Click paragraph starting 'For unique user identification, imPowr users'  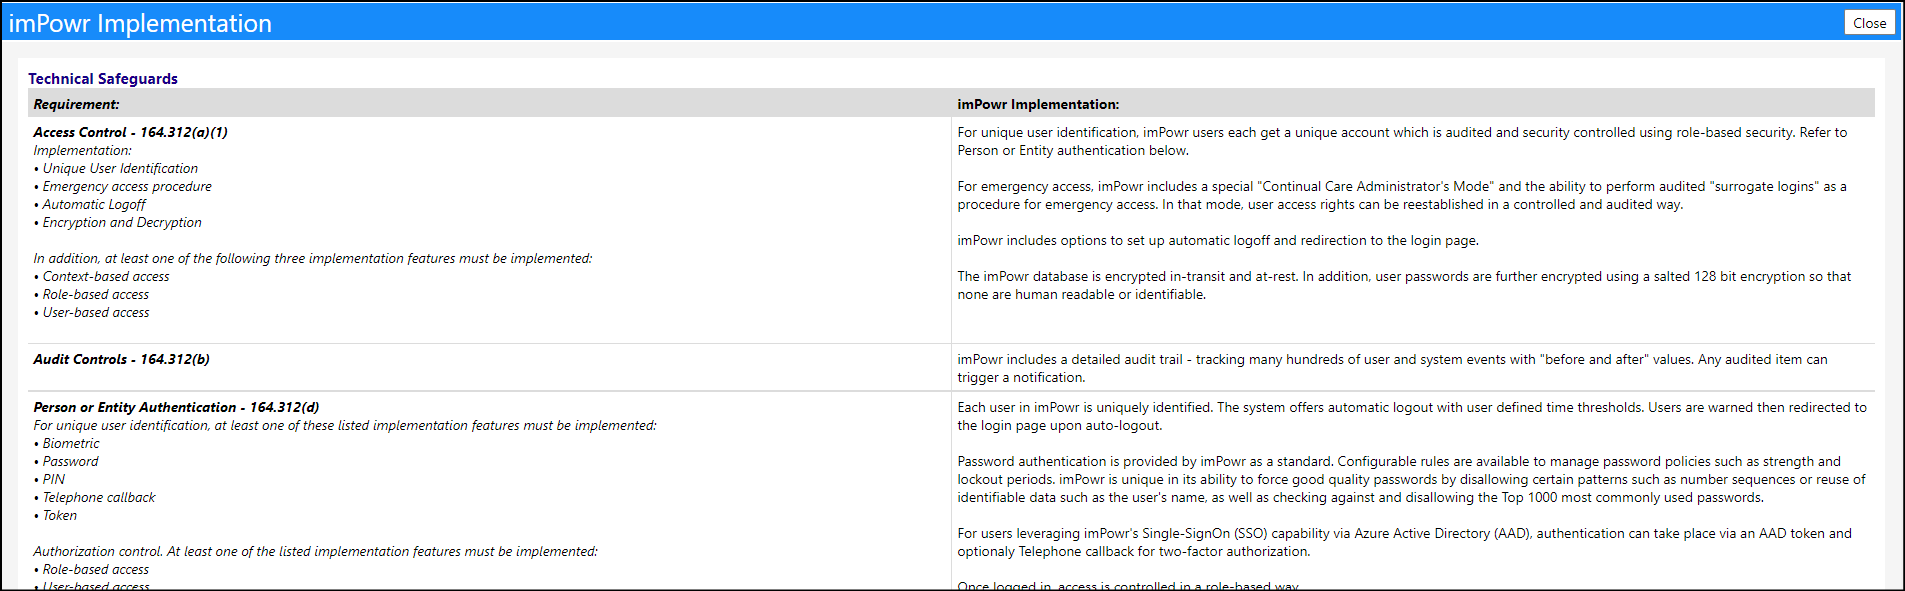coord(1402,141)
